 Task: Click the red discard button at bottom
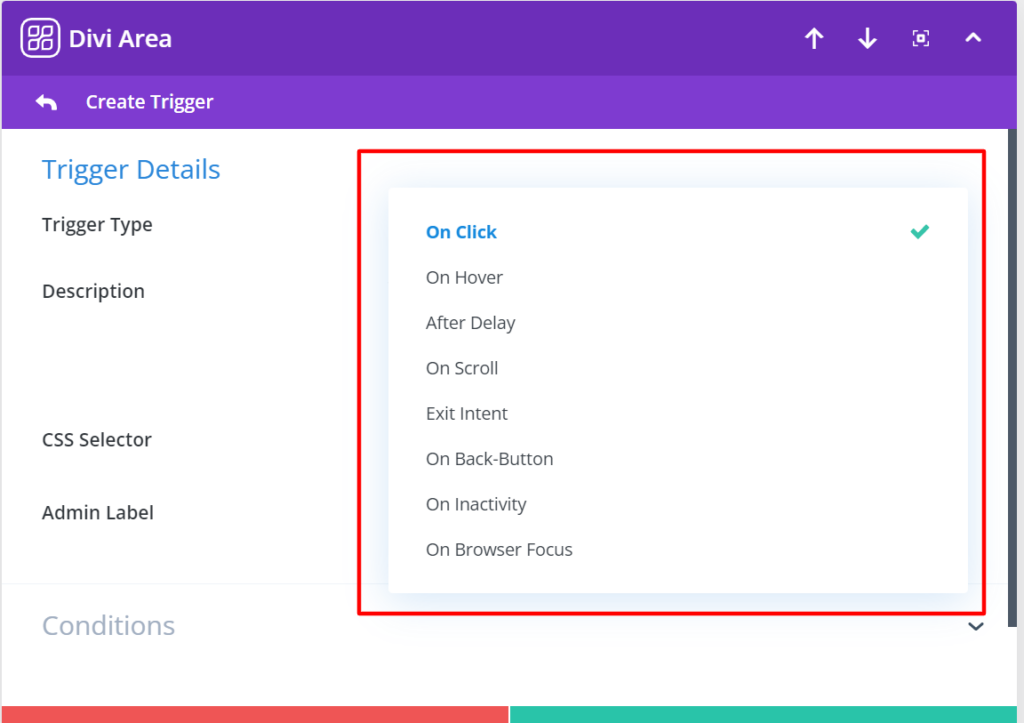point(255,715)
